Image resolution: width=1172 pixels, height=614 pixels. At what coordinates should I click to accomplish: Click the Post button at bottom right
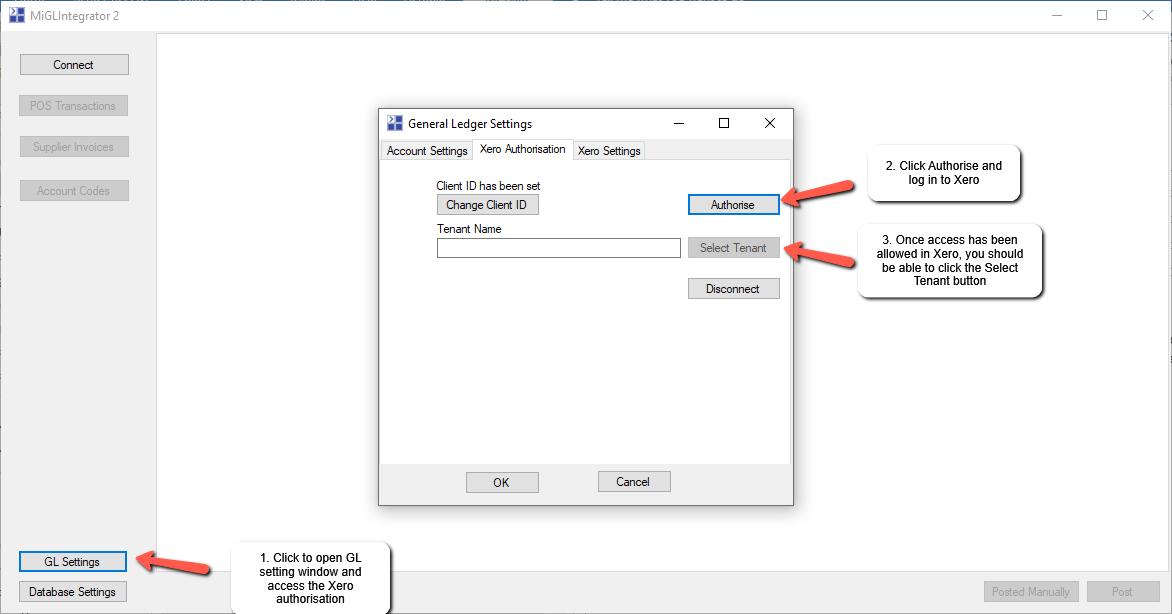tap(1123, 592)
